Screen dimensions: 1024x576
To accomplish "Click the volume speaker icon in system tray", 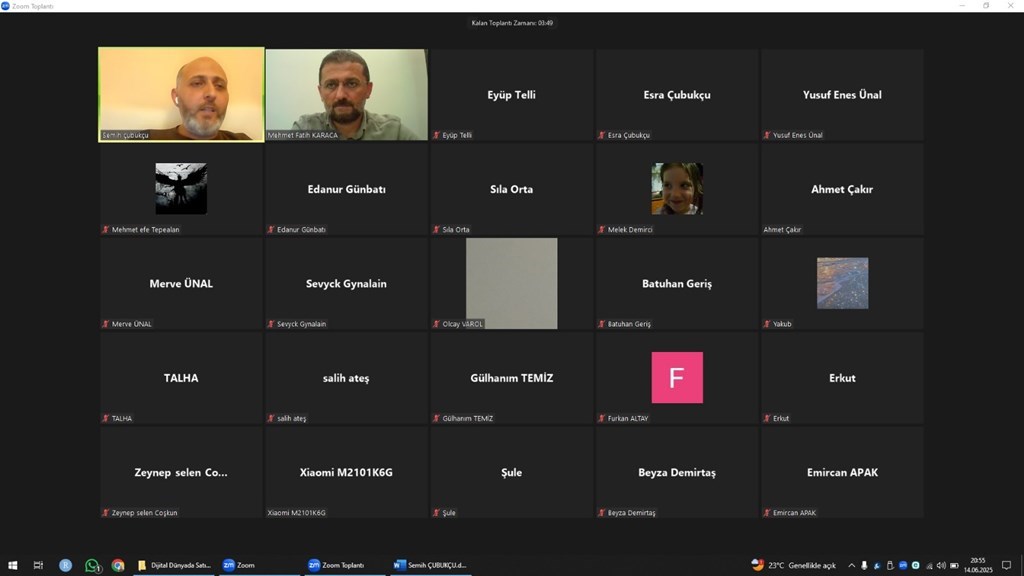I will 941,565.
